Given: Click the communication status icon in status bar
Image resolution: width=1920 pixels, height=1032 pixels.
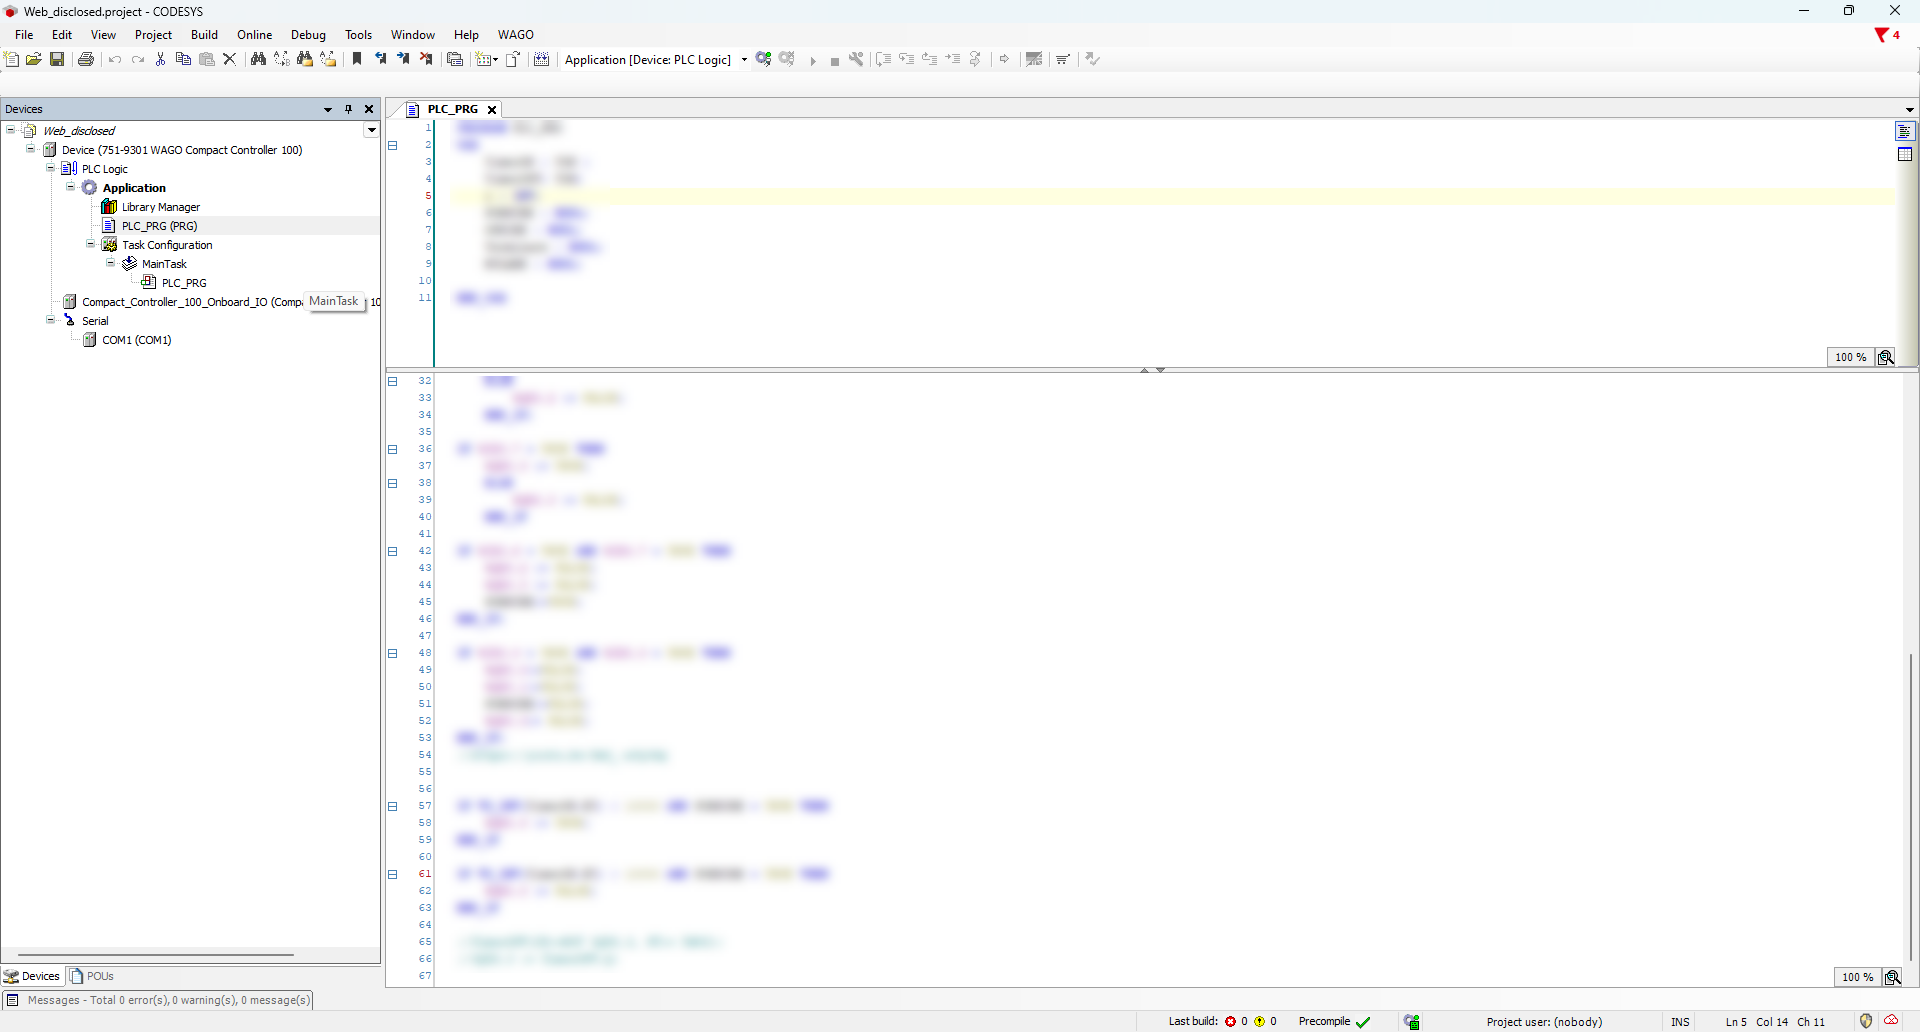Looking at the screenshot, I should coord(1412,1021).
